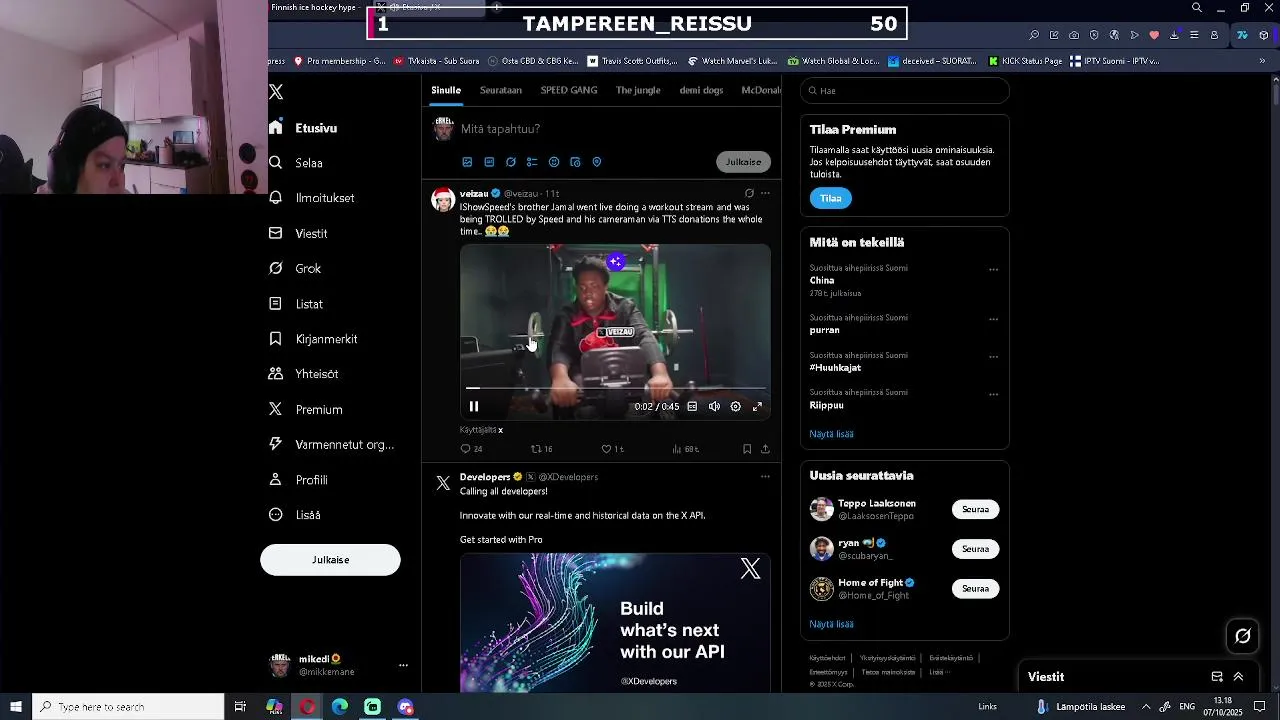The height and width of the screenshot is (720, 1280).
Task: Follow Teppo Laaksonen
Action: (975, 509)
